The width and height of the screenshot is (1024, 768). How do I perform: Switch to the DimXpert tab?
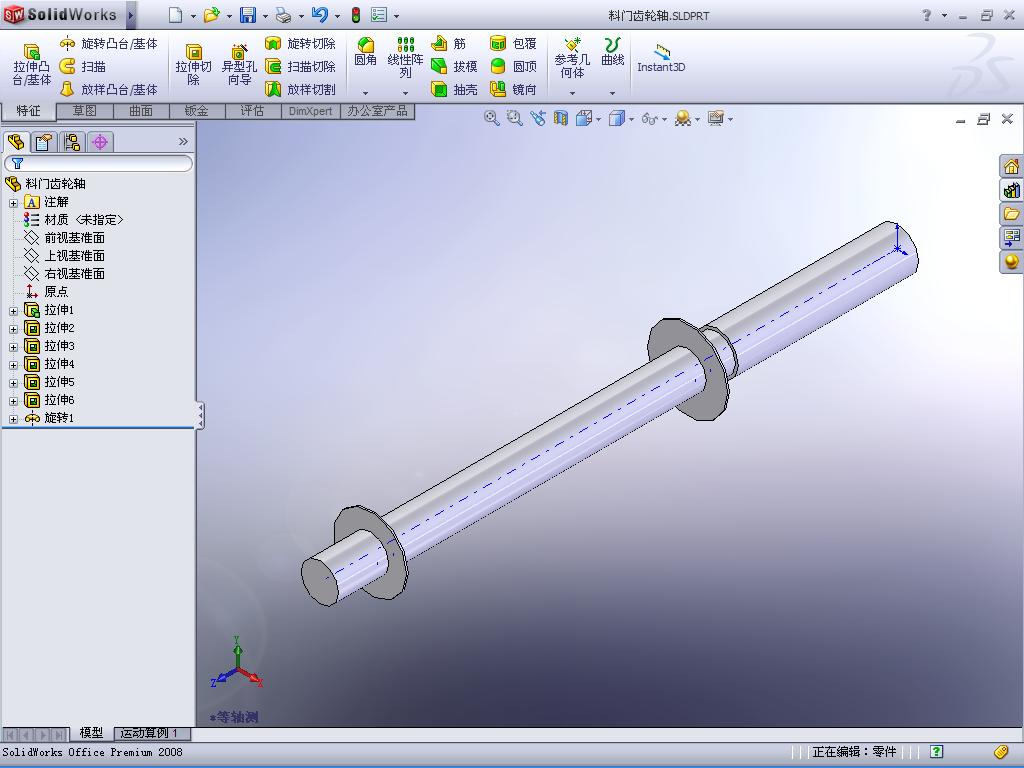(310, 111)
